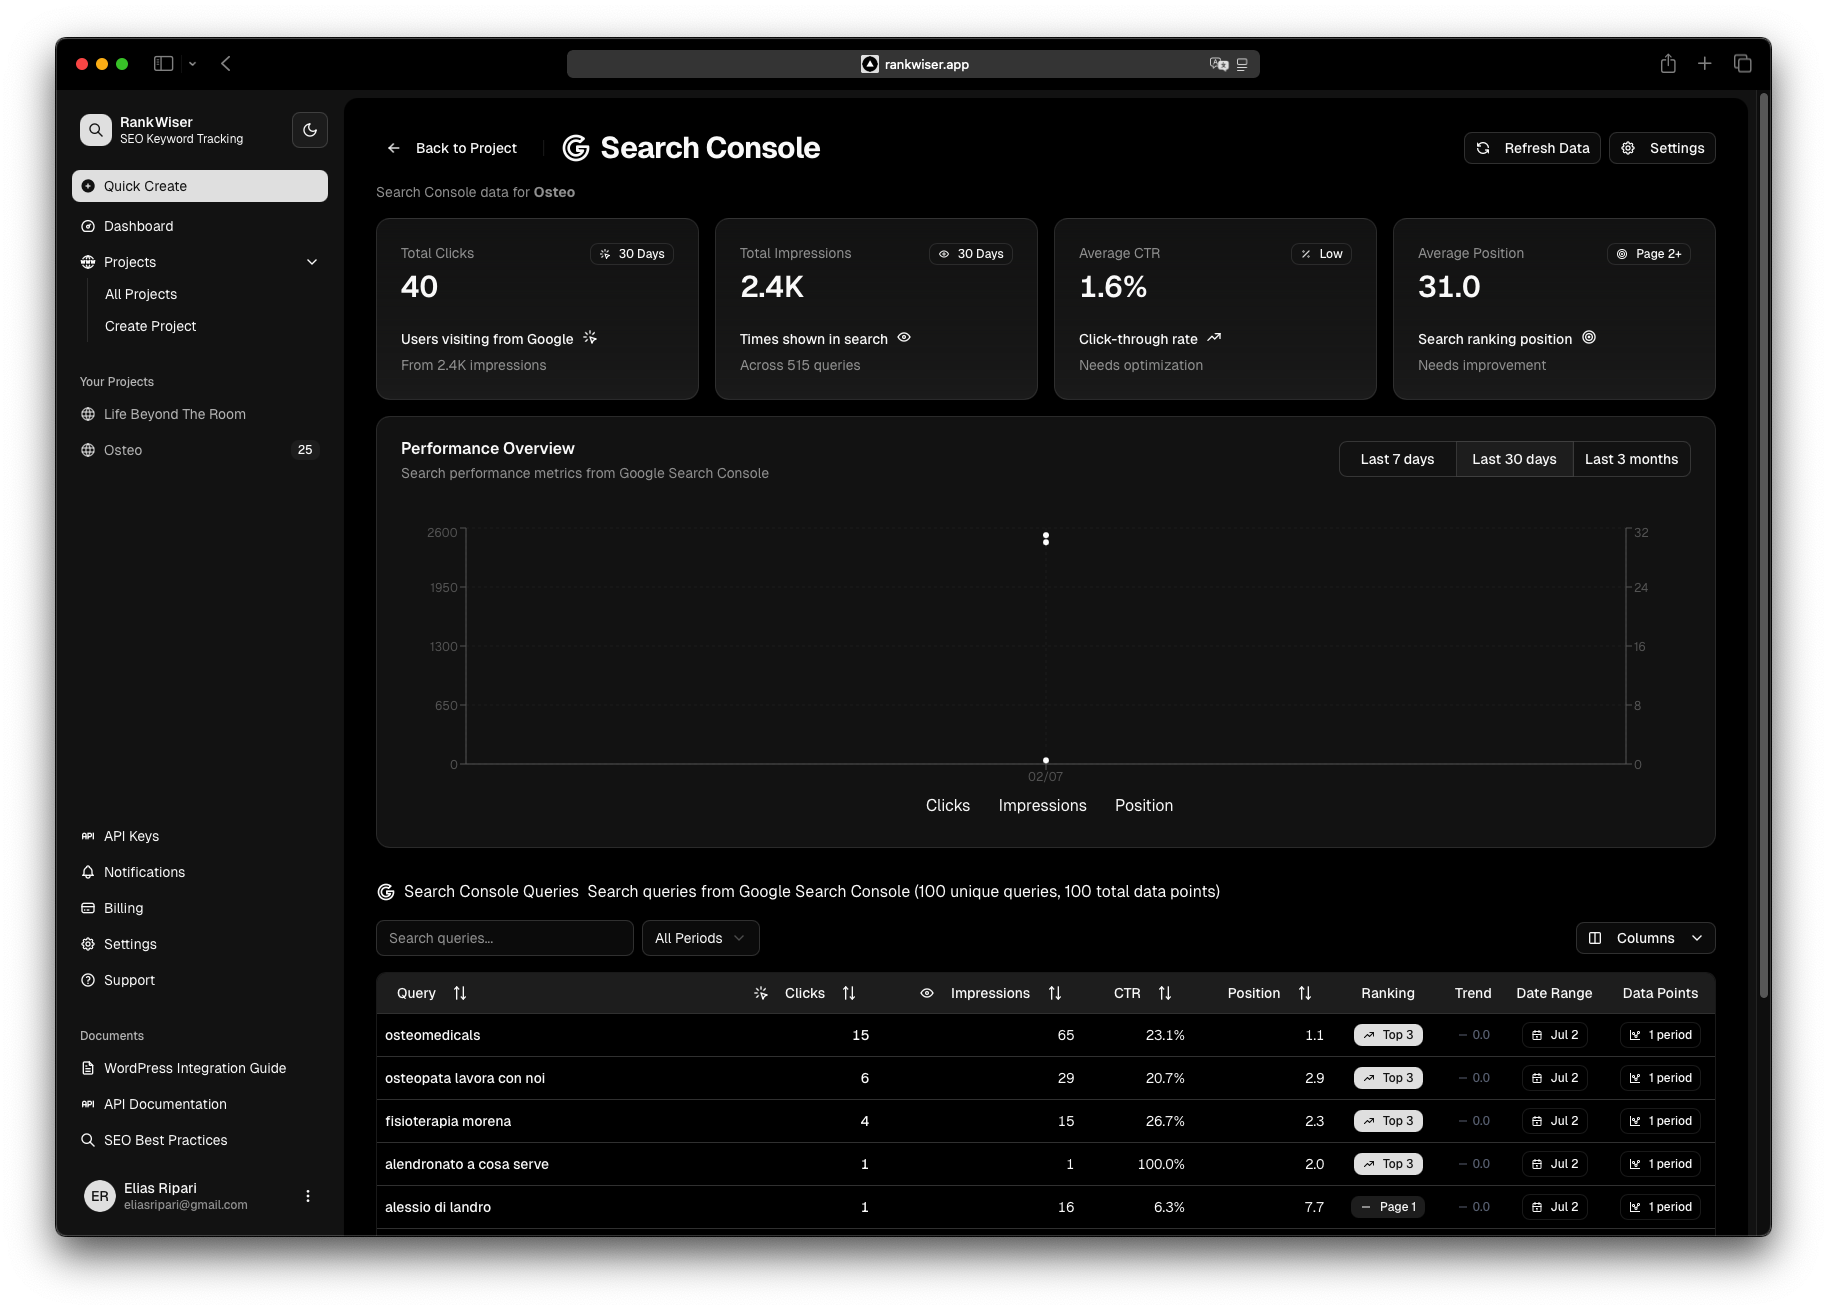The height and width of the screenshot is (1310, 1827).
Task: Click Low badge on Average CTR card
Action: tap(1321, 254)
